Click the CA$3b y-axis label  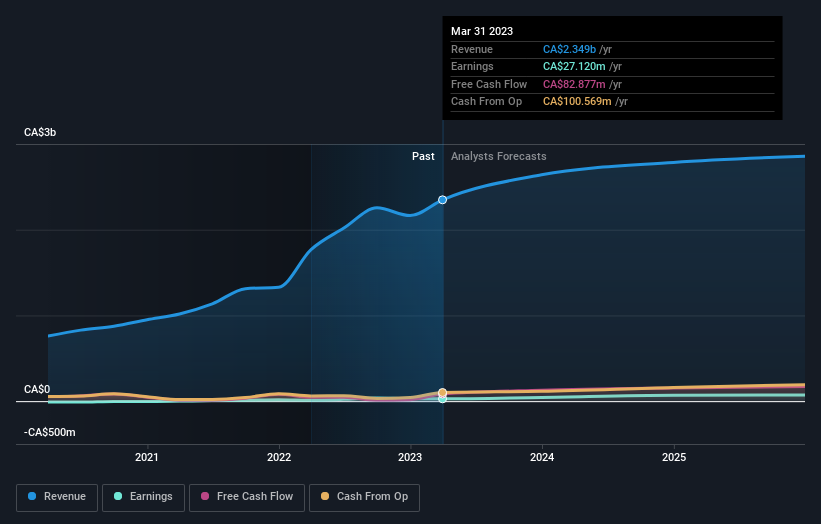(40, 132)
